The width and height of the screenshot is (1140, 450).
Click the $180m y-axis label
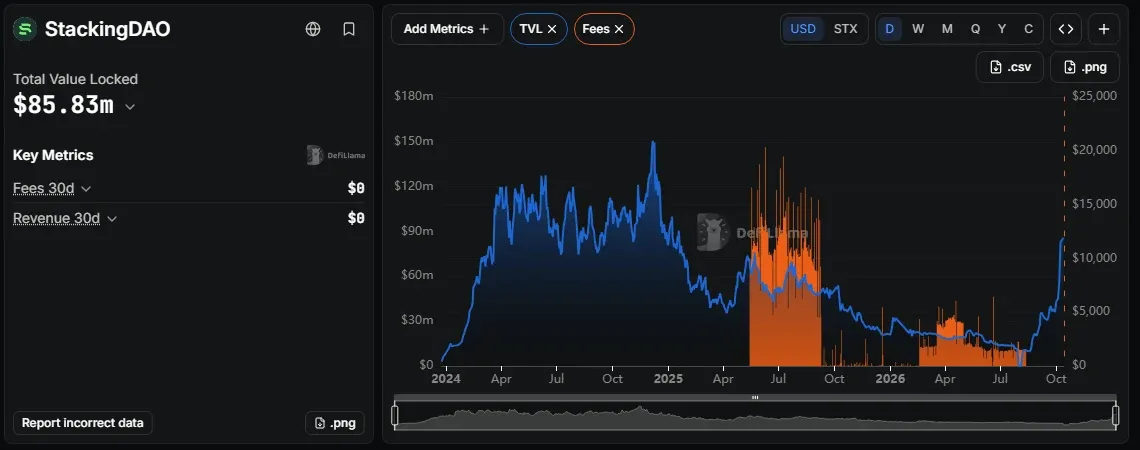click(414, 96)
